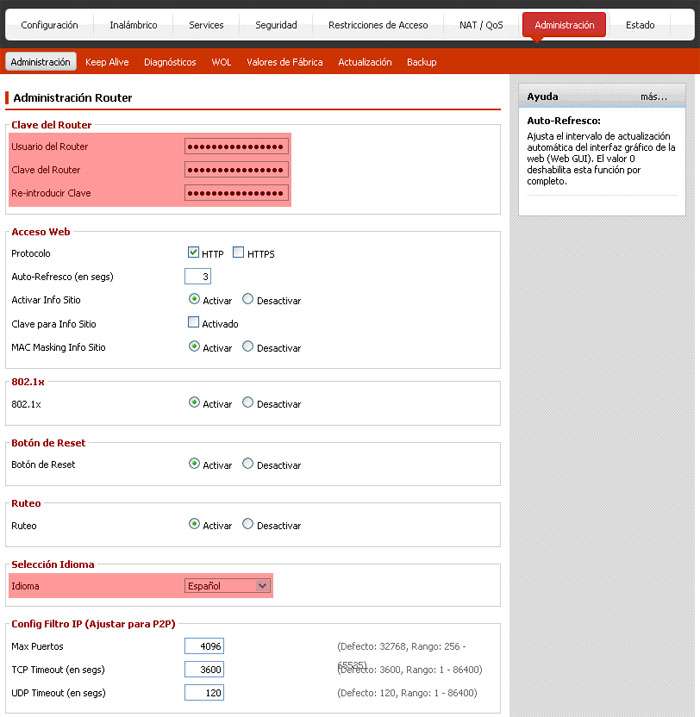Open the Estado tab
700x717 pixels.
[640, 25]
